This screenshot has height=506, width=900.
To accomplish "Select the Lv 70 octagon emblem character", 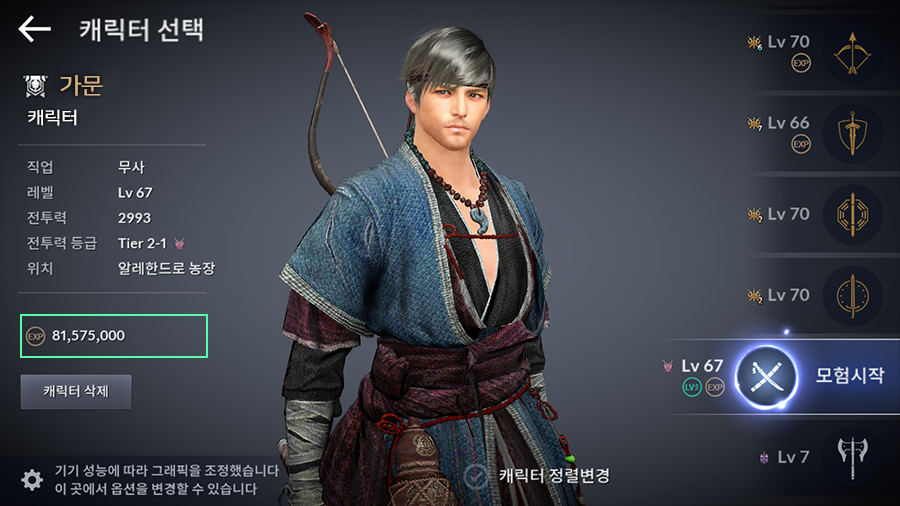I will (852, 215).
